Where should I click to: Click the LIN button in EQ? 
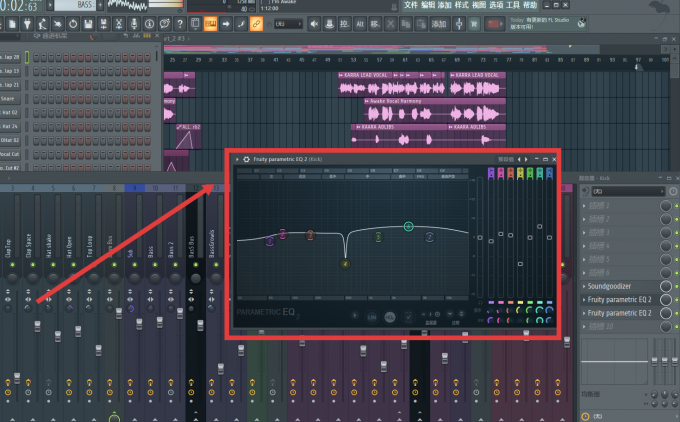tap(372, 317)
